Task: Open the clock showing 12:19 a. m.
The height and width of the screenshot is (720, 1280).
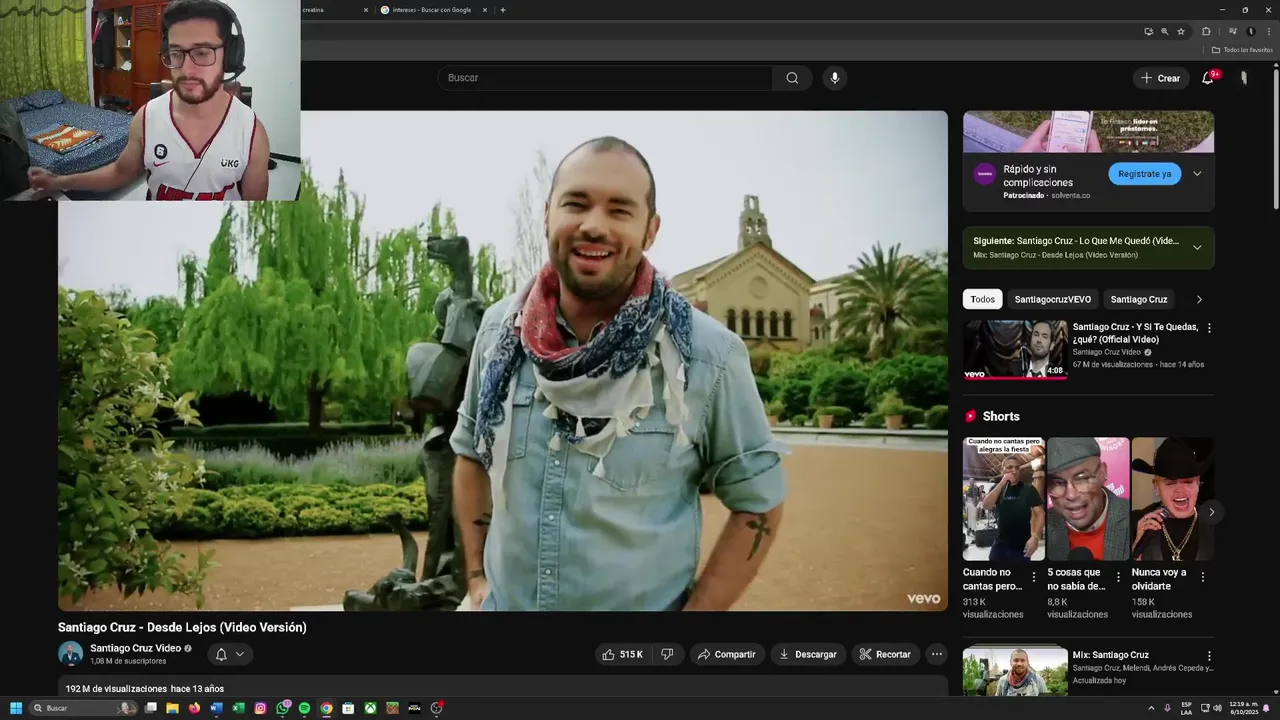Action: pyautogui.click(x=1244, y=708)
